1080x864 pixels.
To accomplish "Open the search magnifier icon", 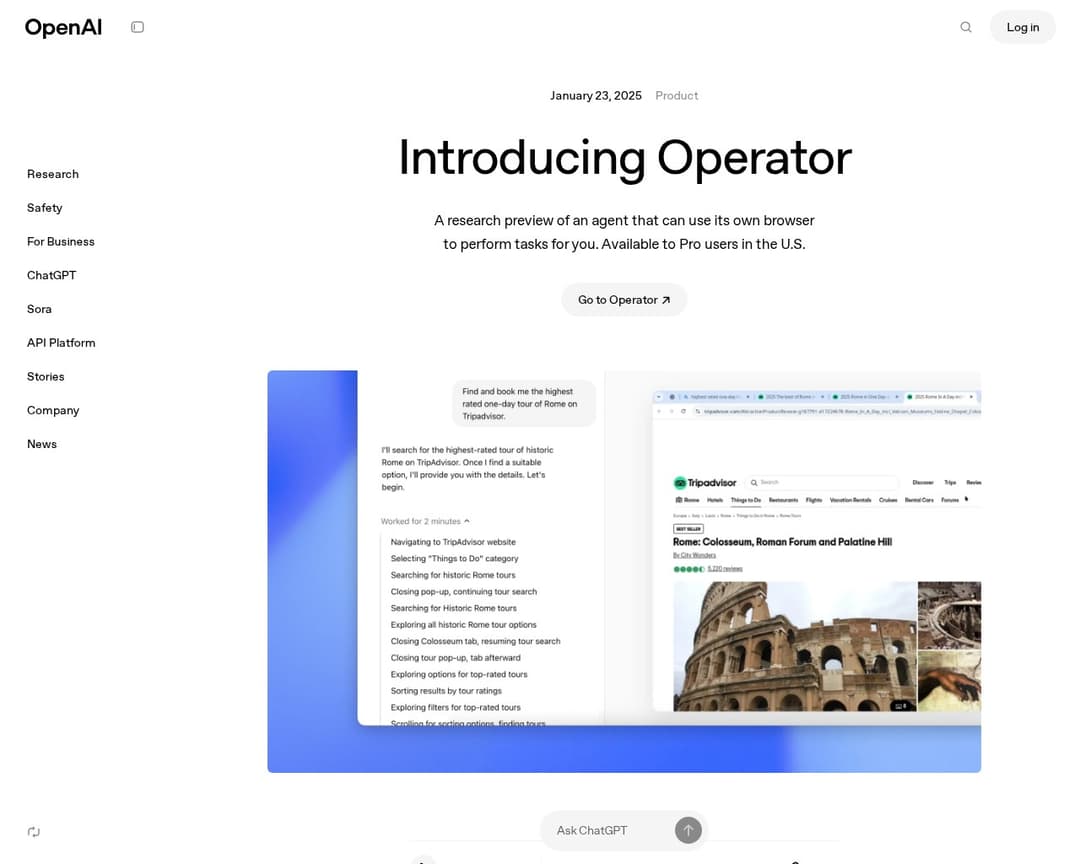I will [x=966, y=27].
